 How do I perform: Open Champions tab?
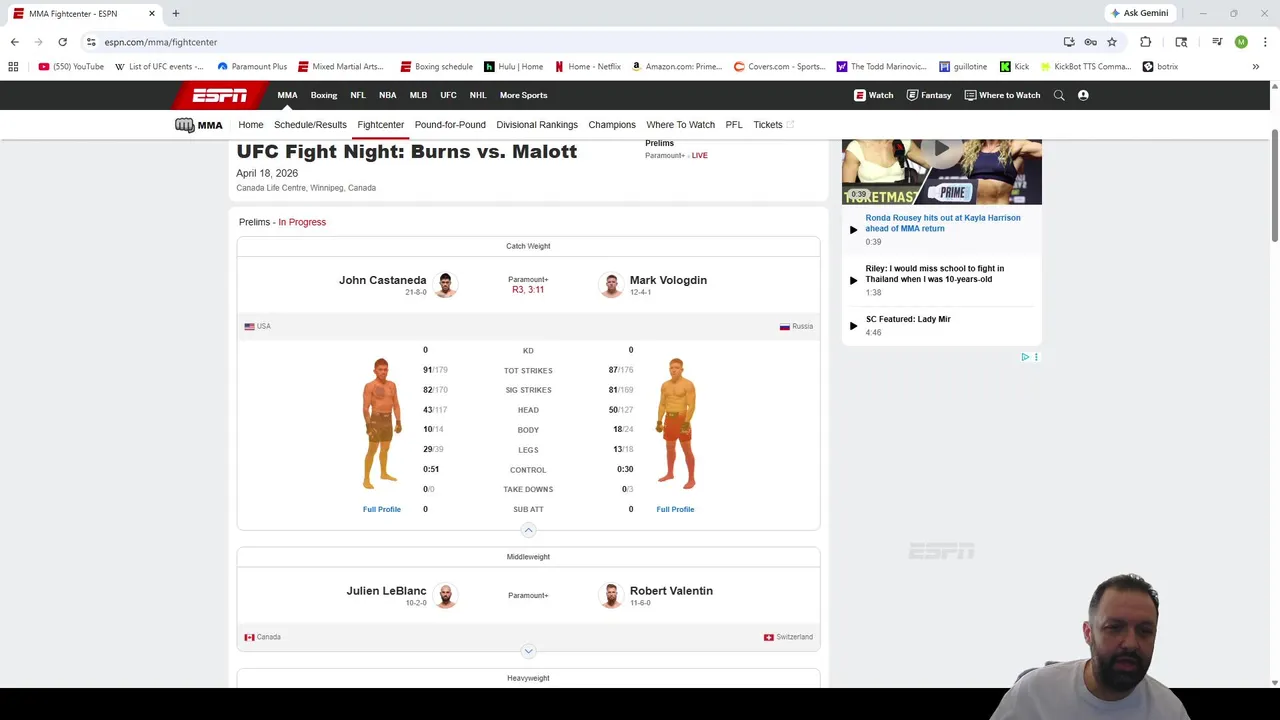612,125
